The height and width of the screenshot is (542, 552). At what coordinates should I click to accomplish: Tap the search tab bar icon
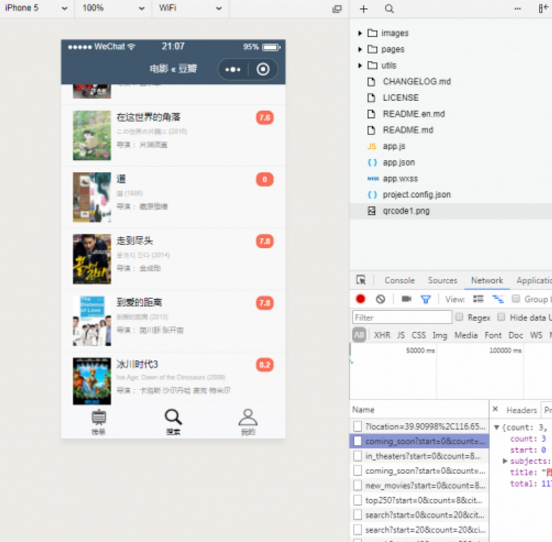[x=173, y=422]
